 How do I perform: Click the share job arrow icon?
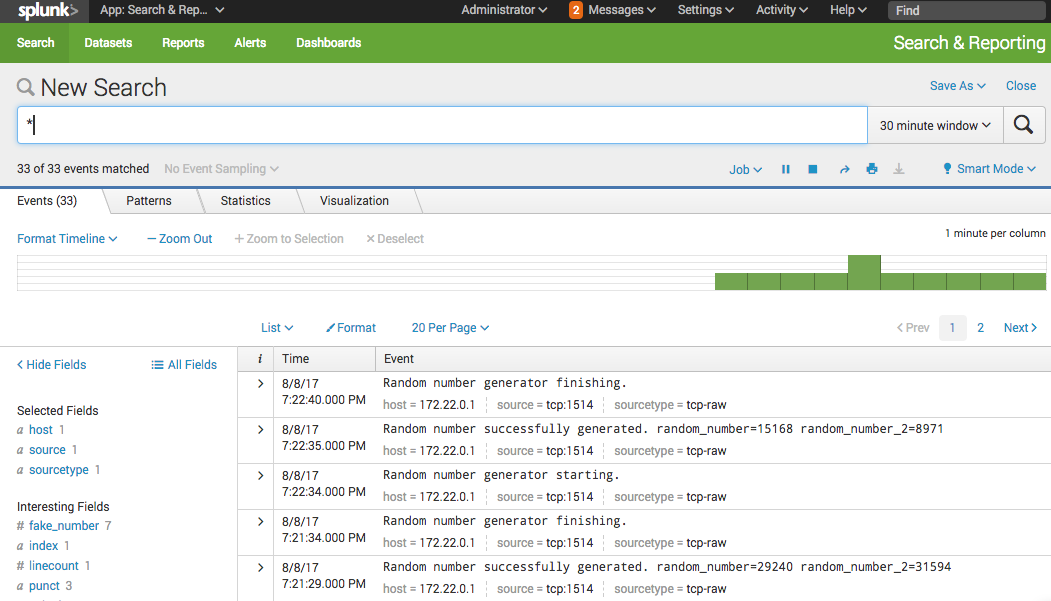click(844, 169)
